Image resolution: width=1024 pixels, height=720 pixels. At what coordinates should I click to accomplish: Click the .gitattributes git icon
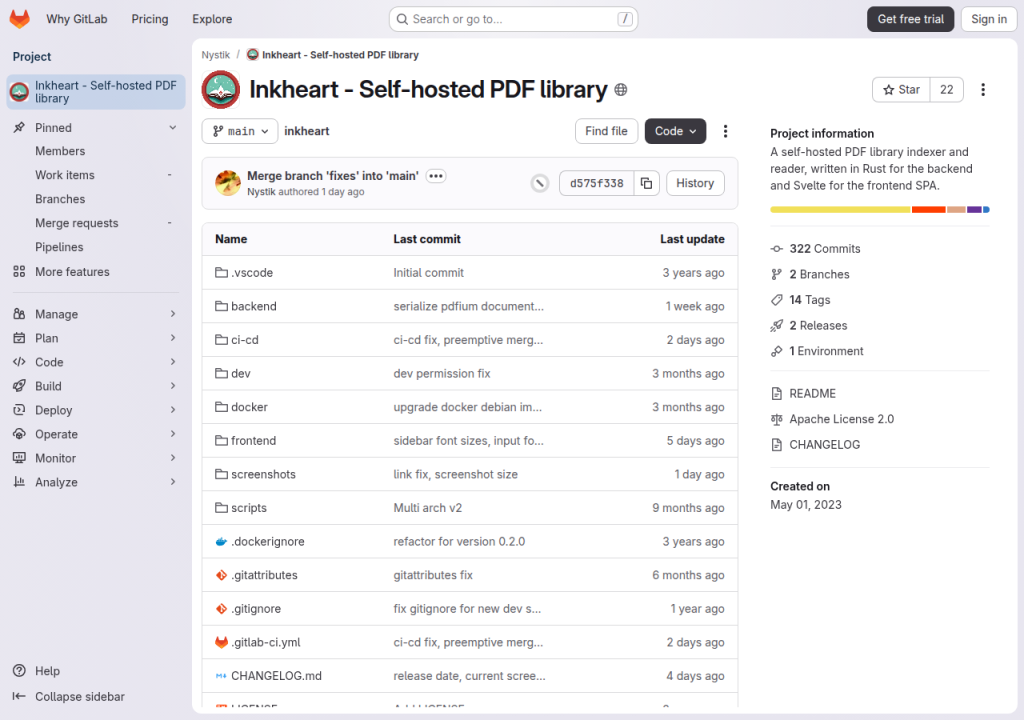pyautogui.click(x=221, y=575)
